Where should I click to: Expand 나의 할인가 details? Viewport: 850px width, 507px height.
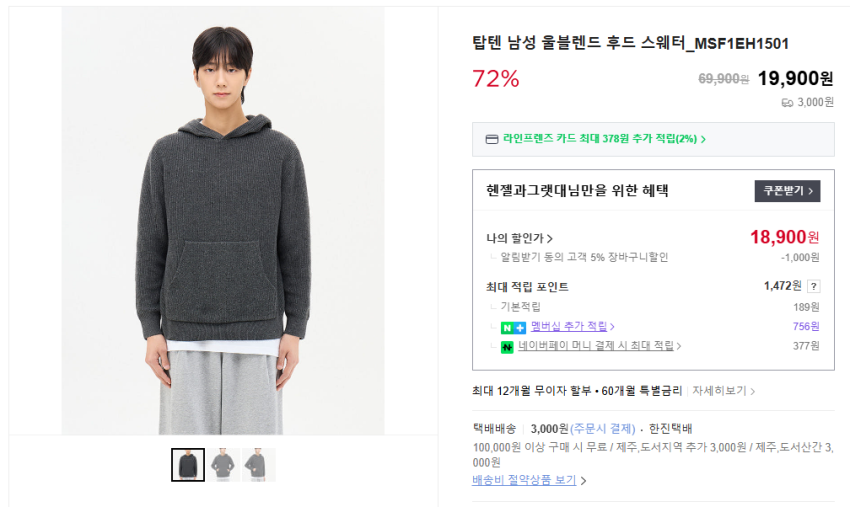(519, 238)
